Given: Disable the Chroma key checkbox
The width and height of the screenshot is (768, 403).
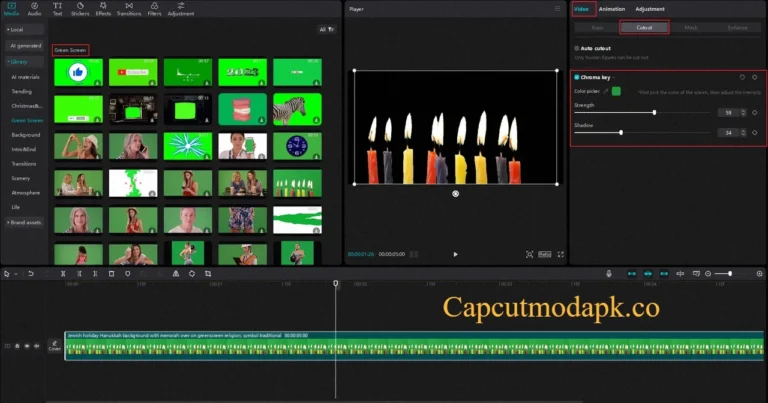Looking at the screenshot, I should (577, 76).
